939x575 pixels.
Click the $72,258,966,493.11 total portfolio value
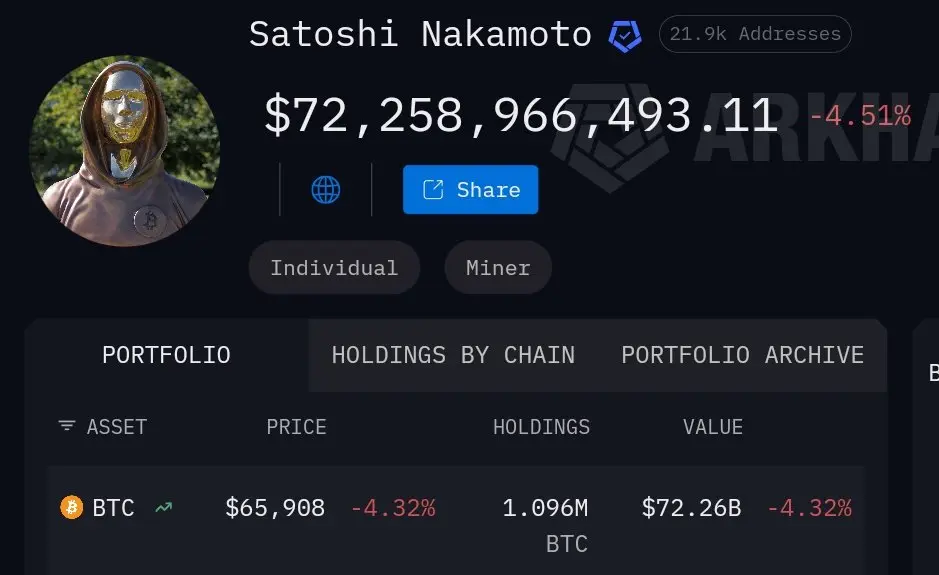(521, 115)
